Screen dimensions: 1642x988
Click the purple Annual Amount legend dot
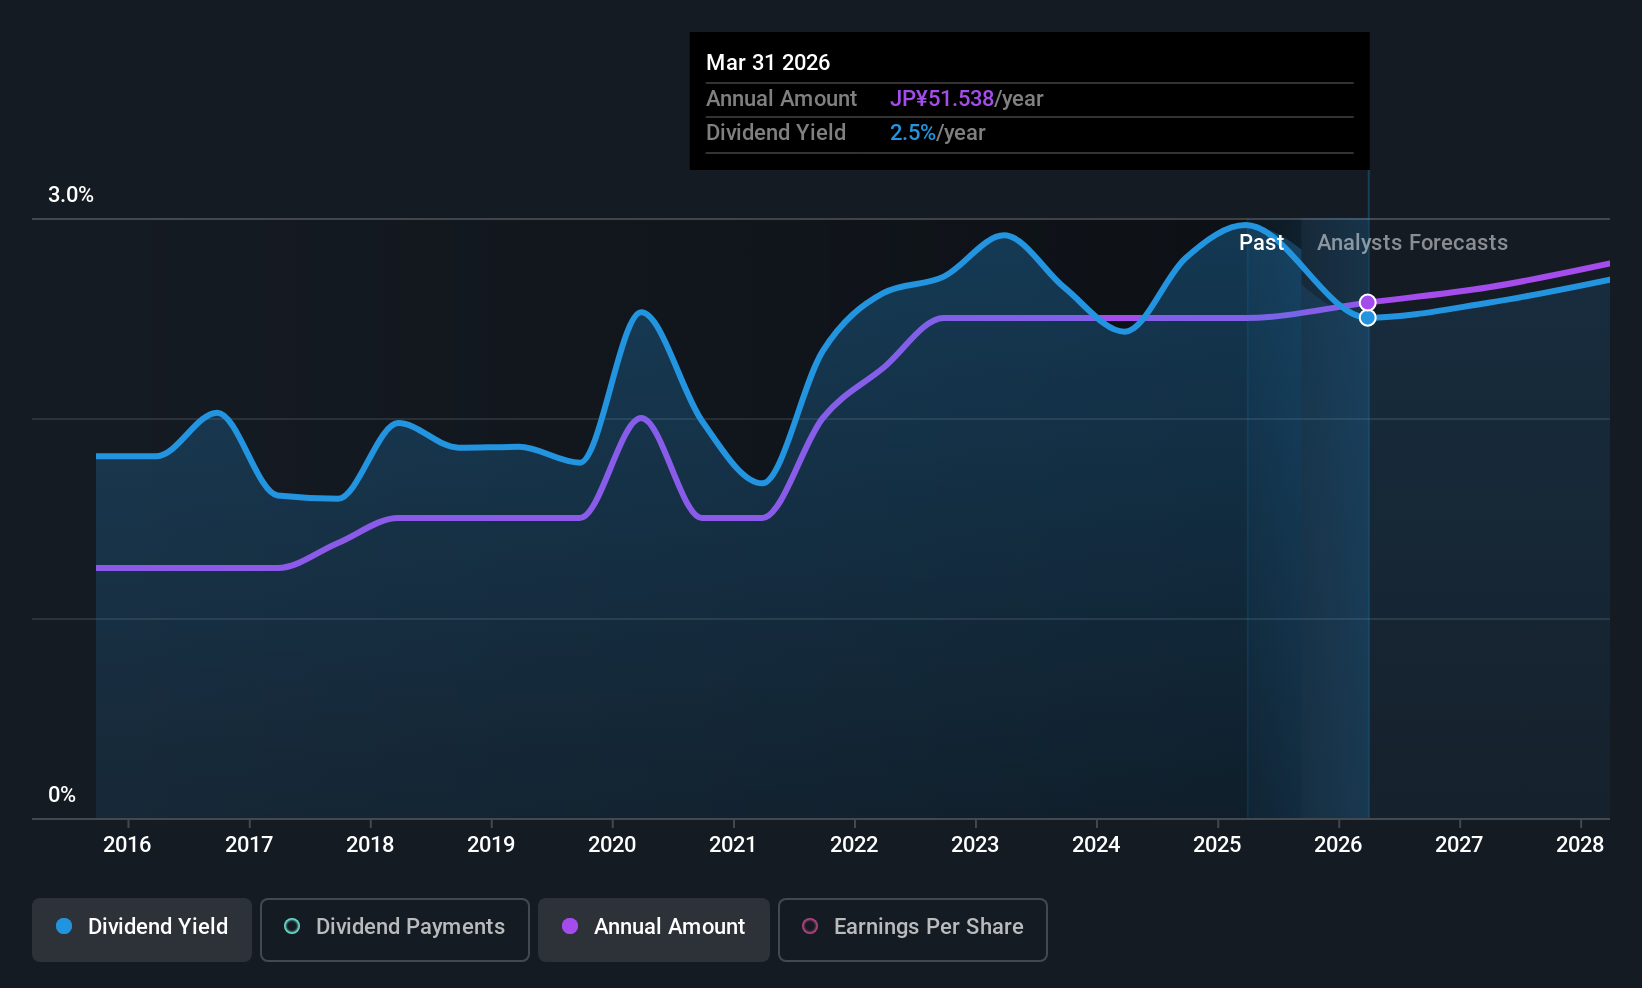pyautogui.click(x=570, y=926)
